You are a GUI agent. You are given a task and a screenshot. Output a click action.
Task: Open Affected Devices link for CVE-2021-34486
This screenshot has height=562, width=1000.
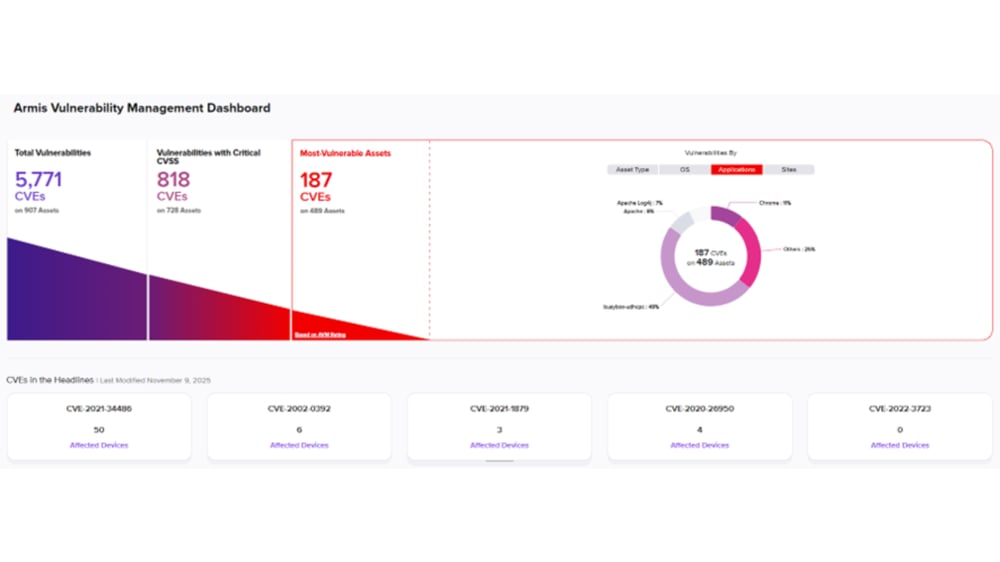pyautogui.click(x=99, y=445)
